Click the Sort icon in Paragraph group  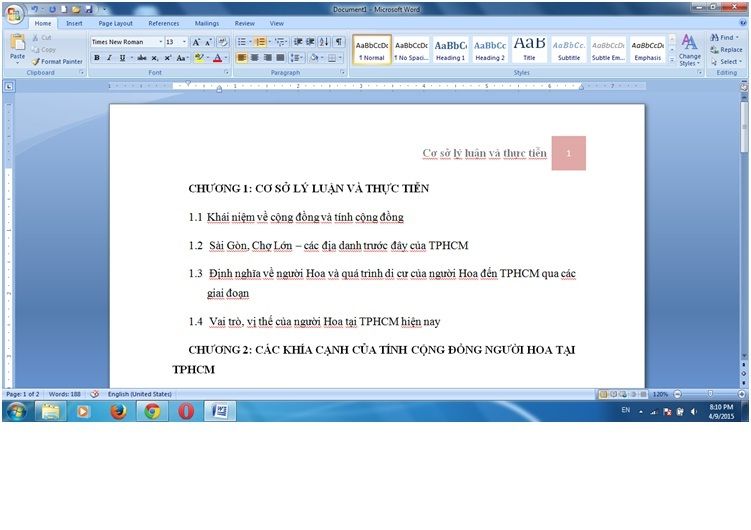coord(323,42)
